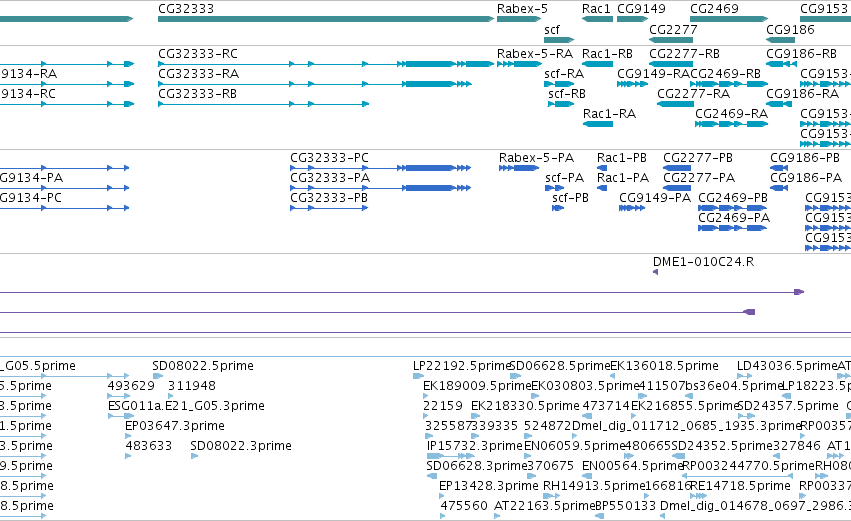Click protein label Rac1-PA
851x521 pixels.
pos(623,179)
